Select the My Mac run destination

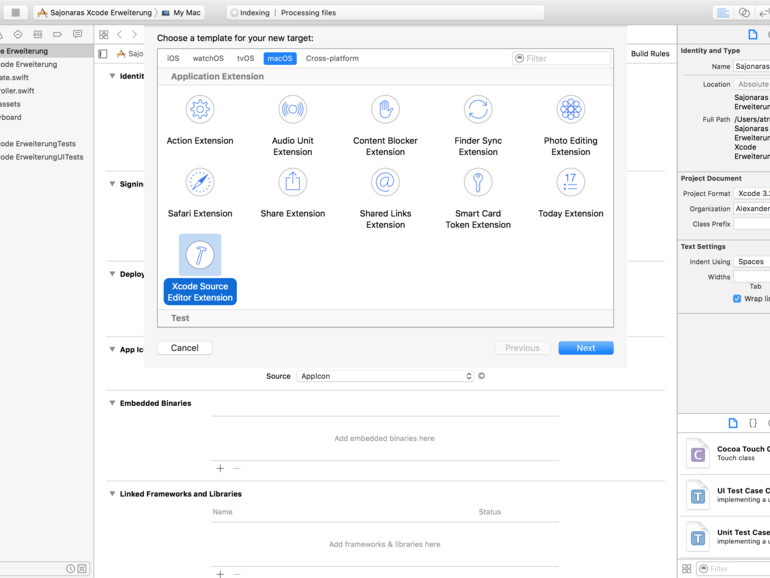tap(181, 13)
